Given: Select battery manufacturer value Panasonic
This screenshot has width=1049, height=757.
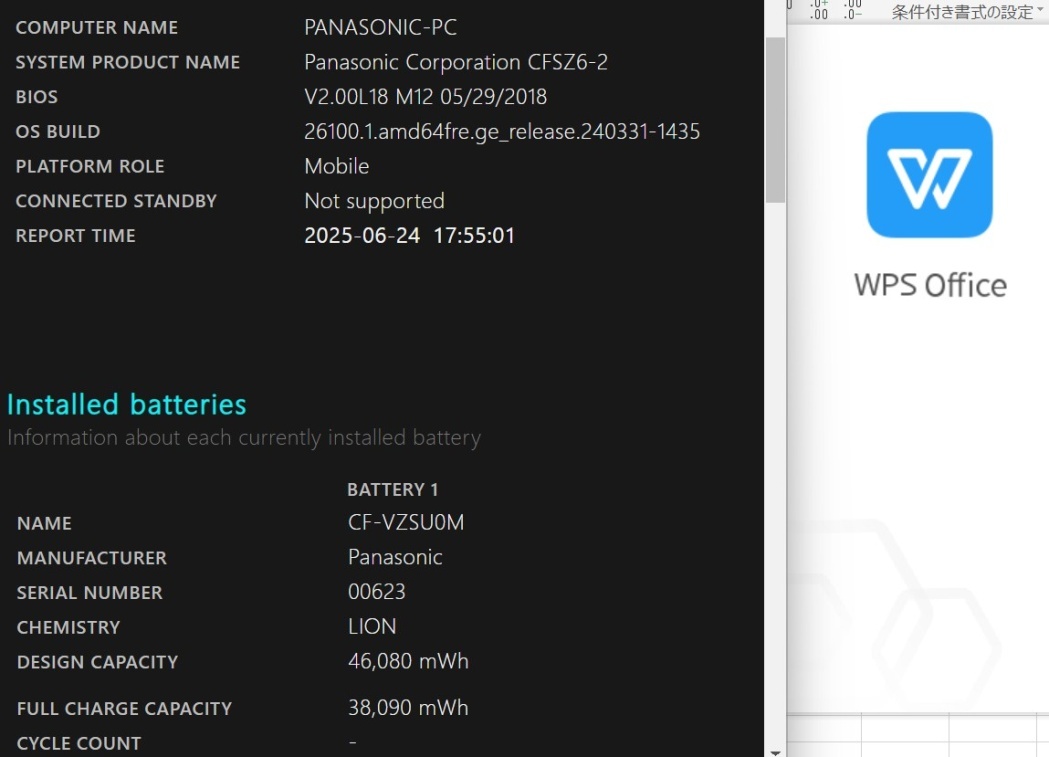Looking at the screenshot, I should (395, 557).
